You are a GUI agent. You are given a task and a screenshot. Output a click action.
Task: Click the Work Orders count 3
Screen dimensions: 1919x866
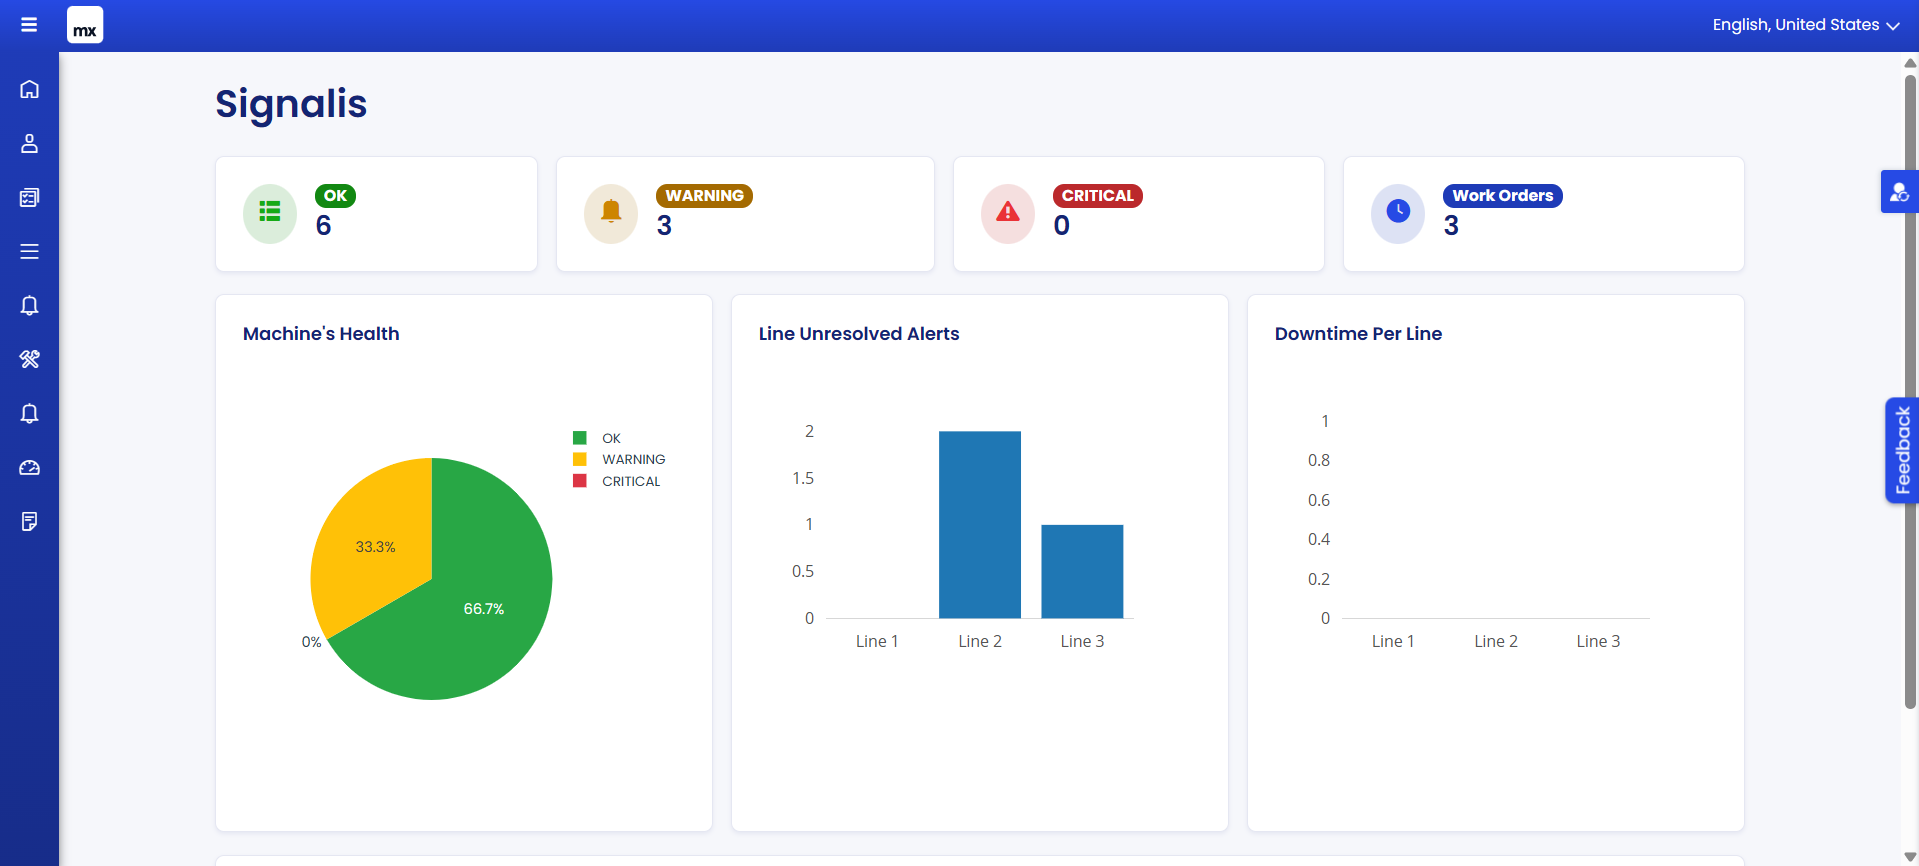tap(1451, 226)
